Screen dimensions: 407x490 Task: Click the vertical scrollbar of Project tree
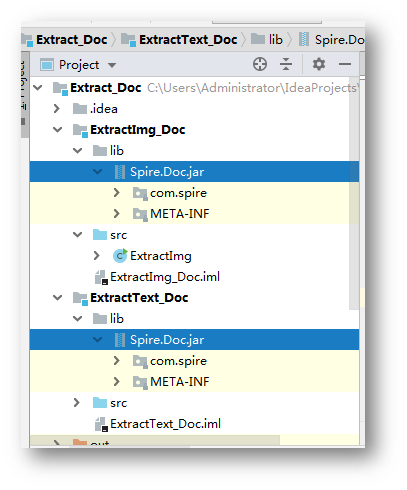[x=354, y=193]
